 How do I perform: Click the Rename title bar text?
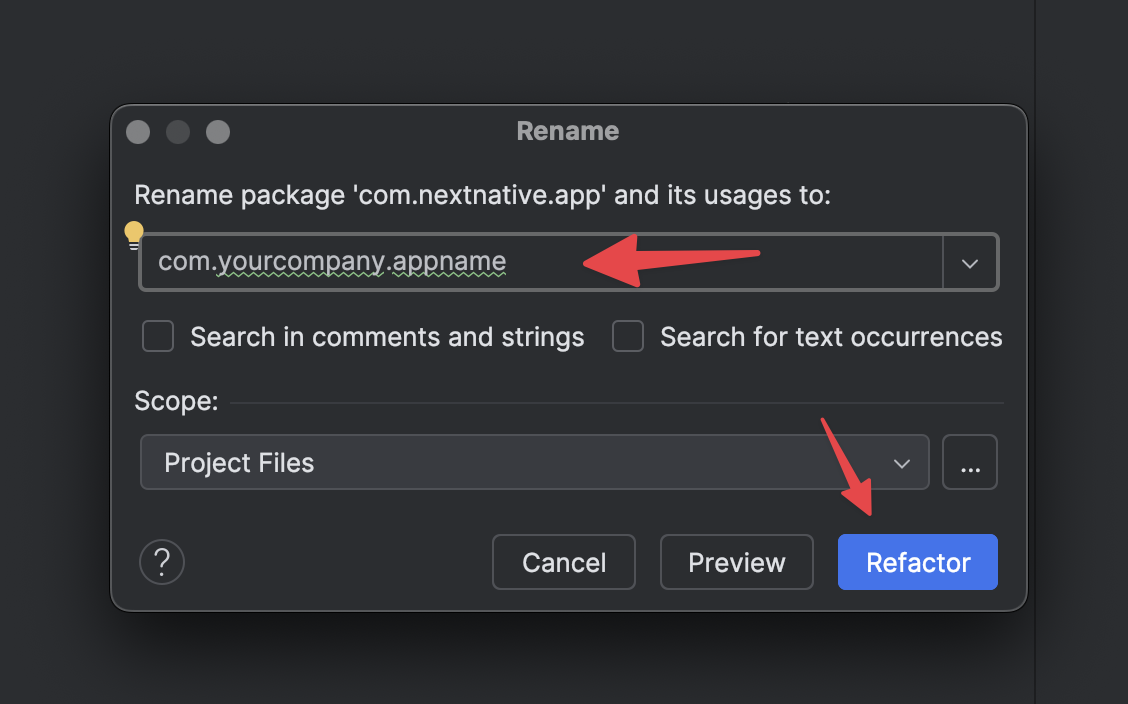pyautogui.click(x=567, y=131)
